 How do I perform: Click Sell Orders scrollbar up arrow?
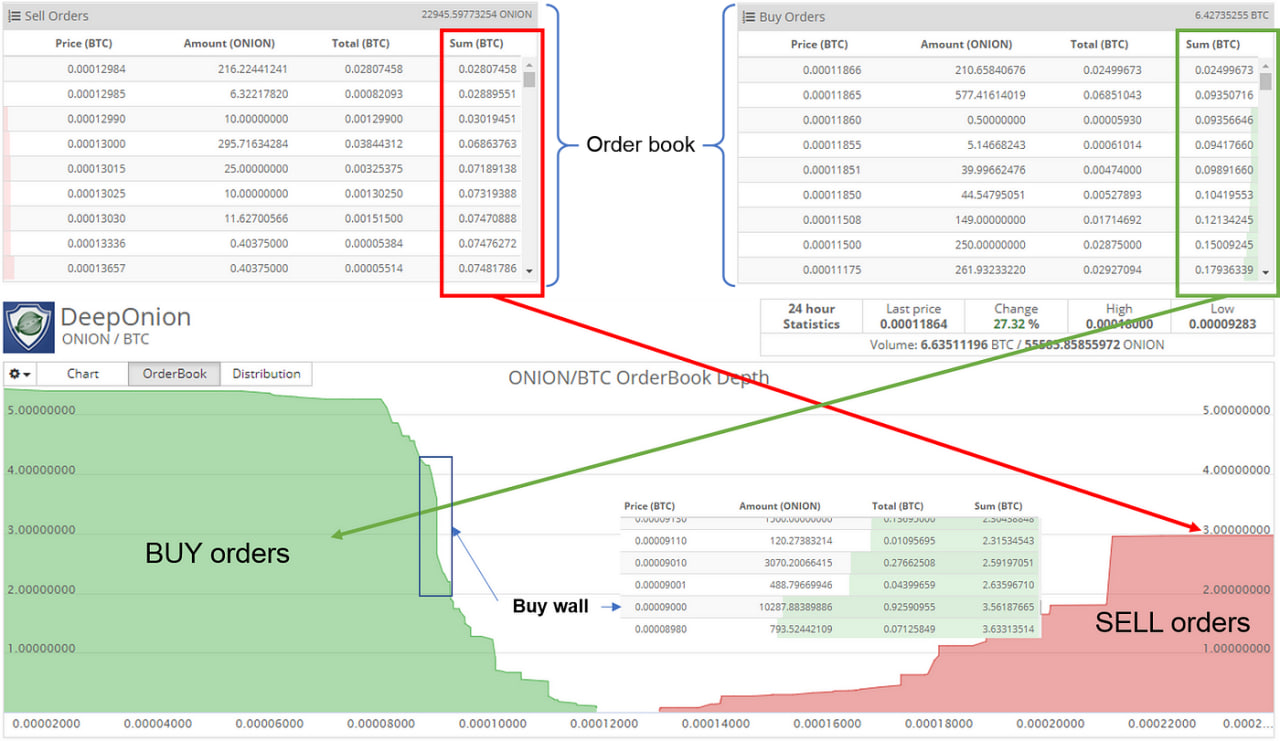point(529,66)
